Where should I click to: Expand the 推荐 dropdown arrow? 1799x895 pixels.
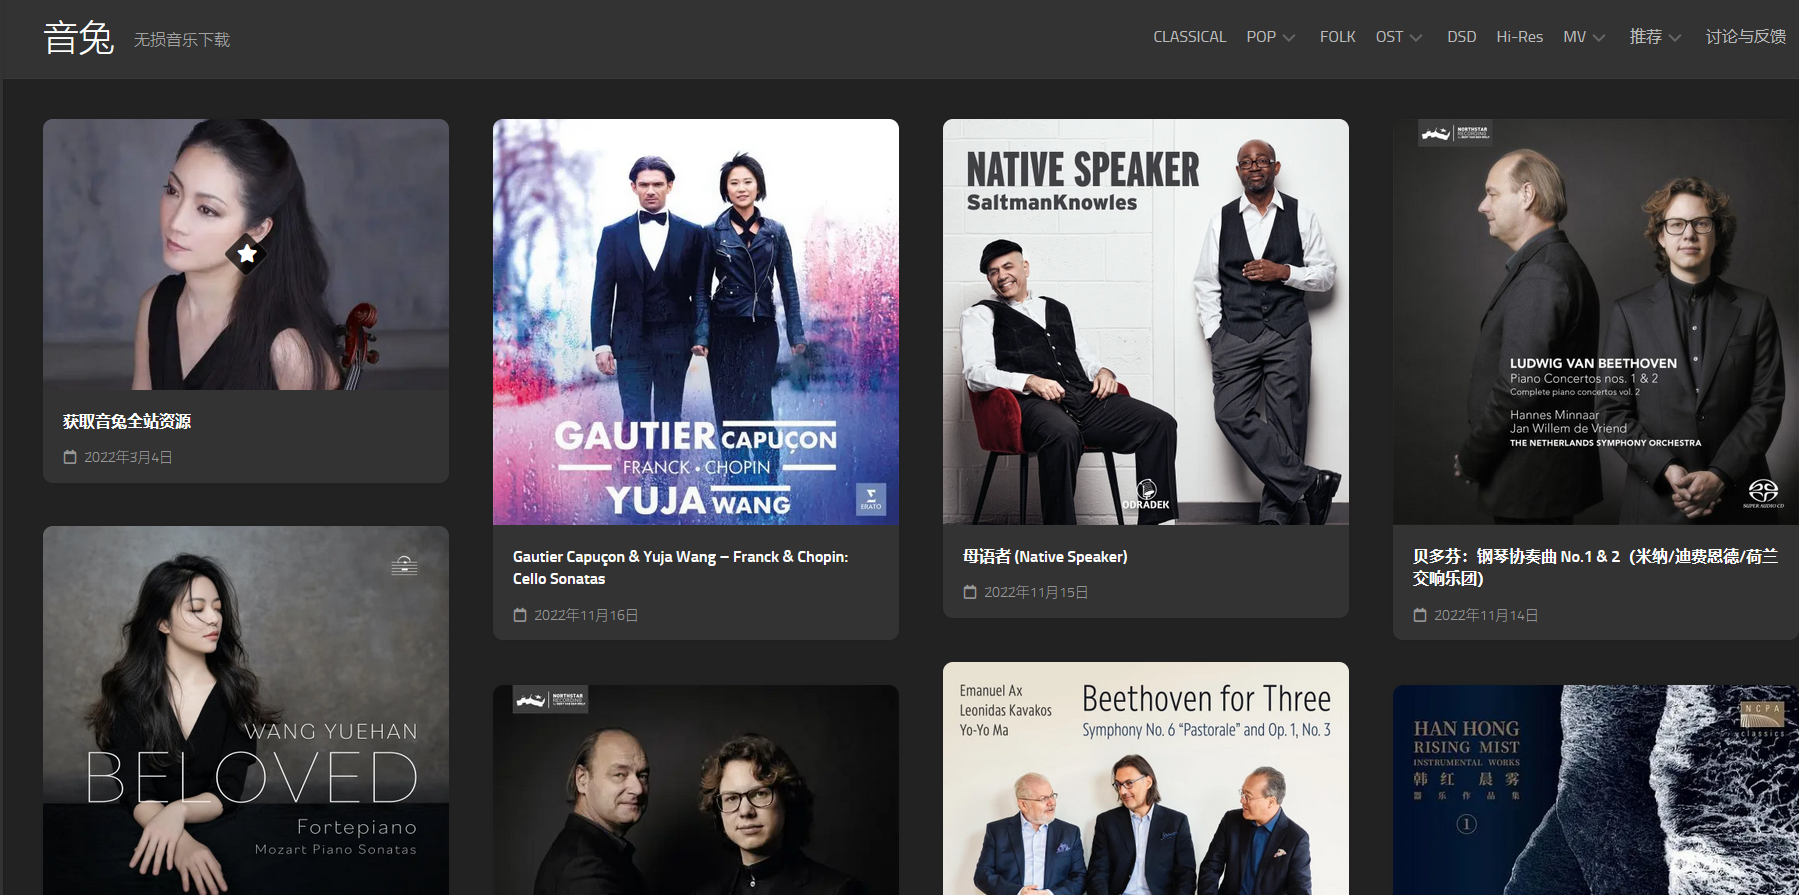point(1675,38)
